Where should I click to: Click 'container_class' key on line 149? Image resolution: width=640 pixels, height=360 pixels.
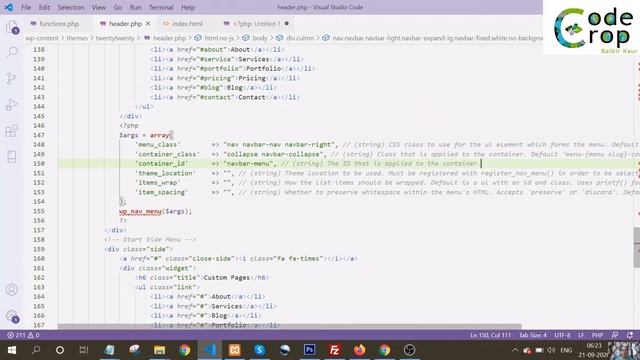167,154
